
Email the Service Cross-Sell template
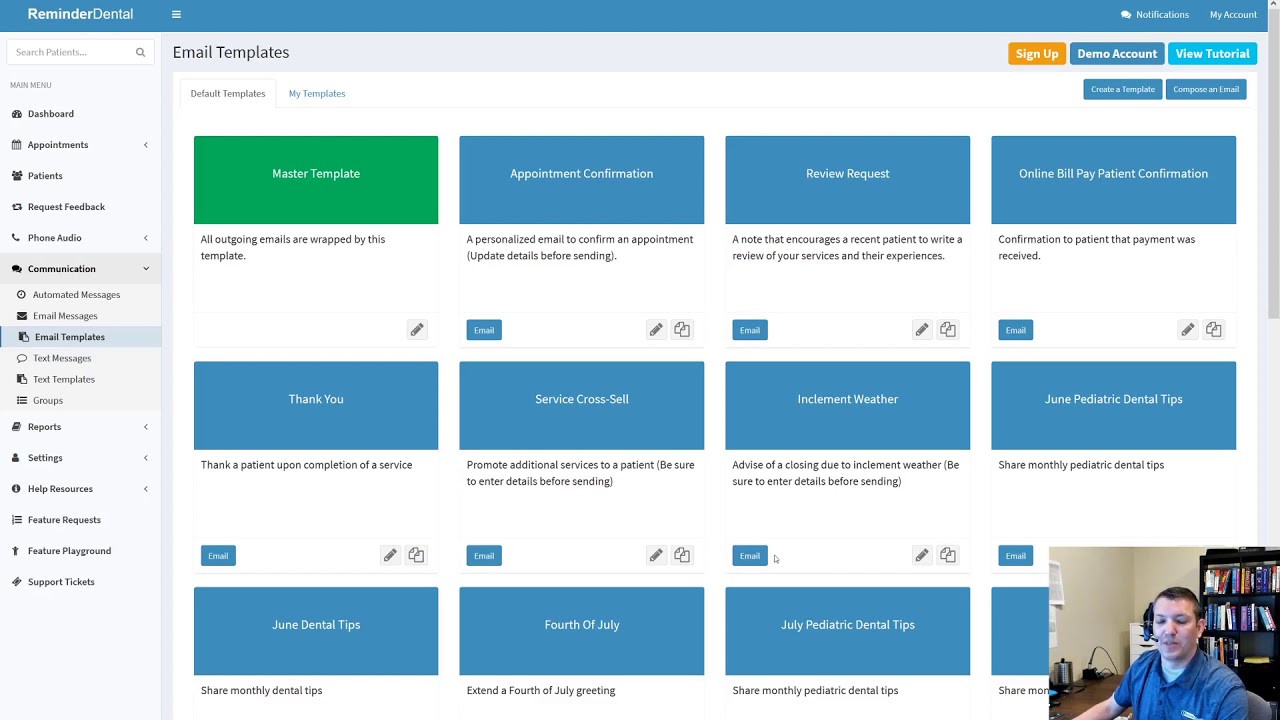(484, 556)
